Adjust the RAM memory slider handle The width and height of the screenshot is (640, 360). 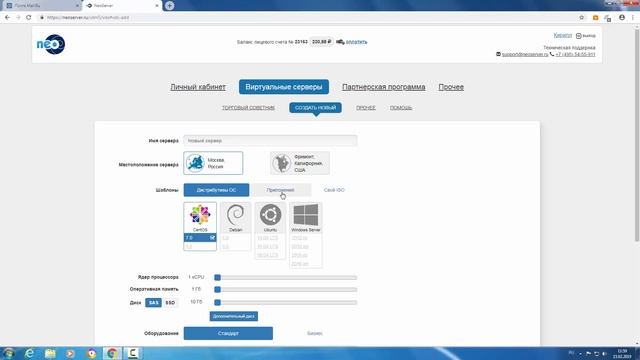(x=218, y=289)
